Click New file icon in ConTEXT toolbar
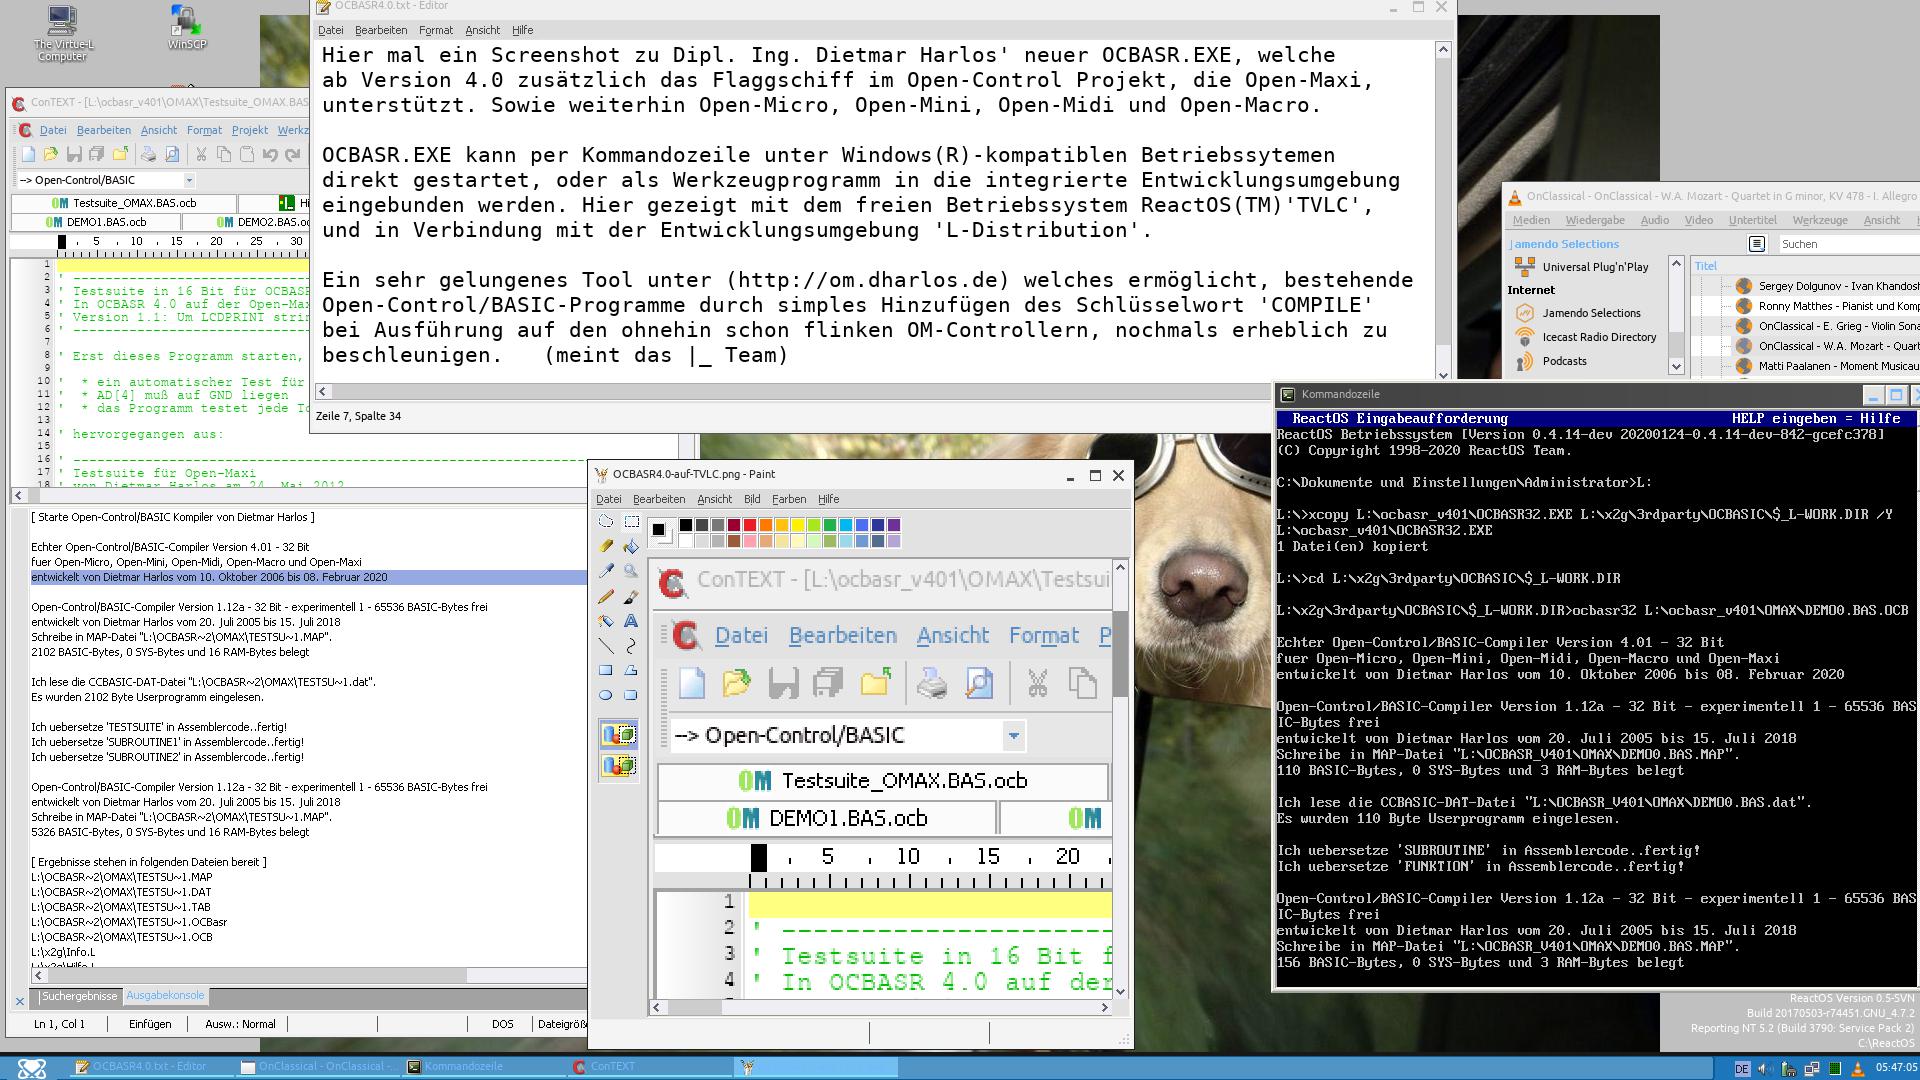 point(28,154)
